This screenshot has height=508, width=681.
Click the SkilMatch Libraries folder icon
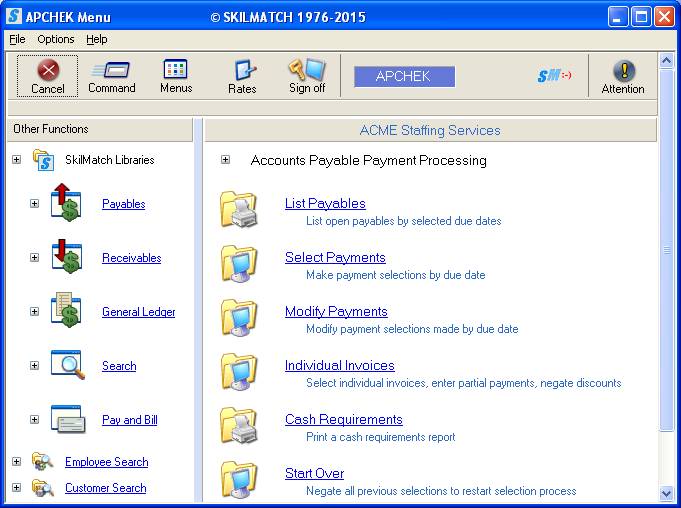pos(43,160)
